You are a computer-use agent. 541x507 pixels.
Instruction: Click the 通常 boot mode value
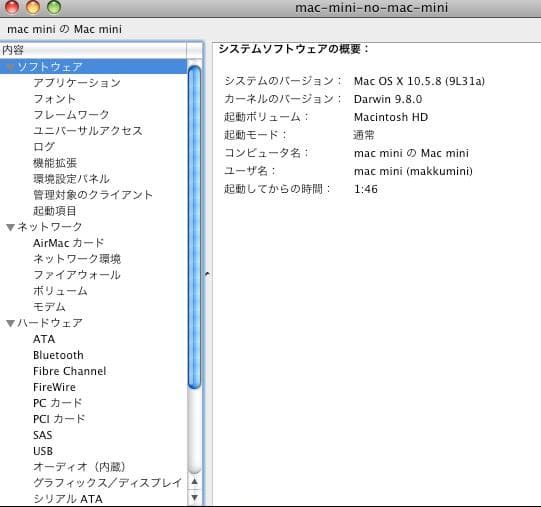tap(364, 135)
